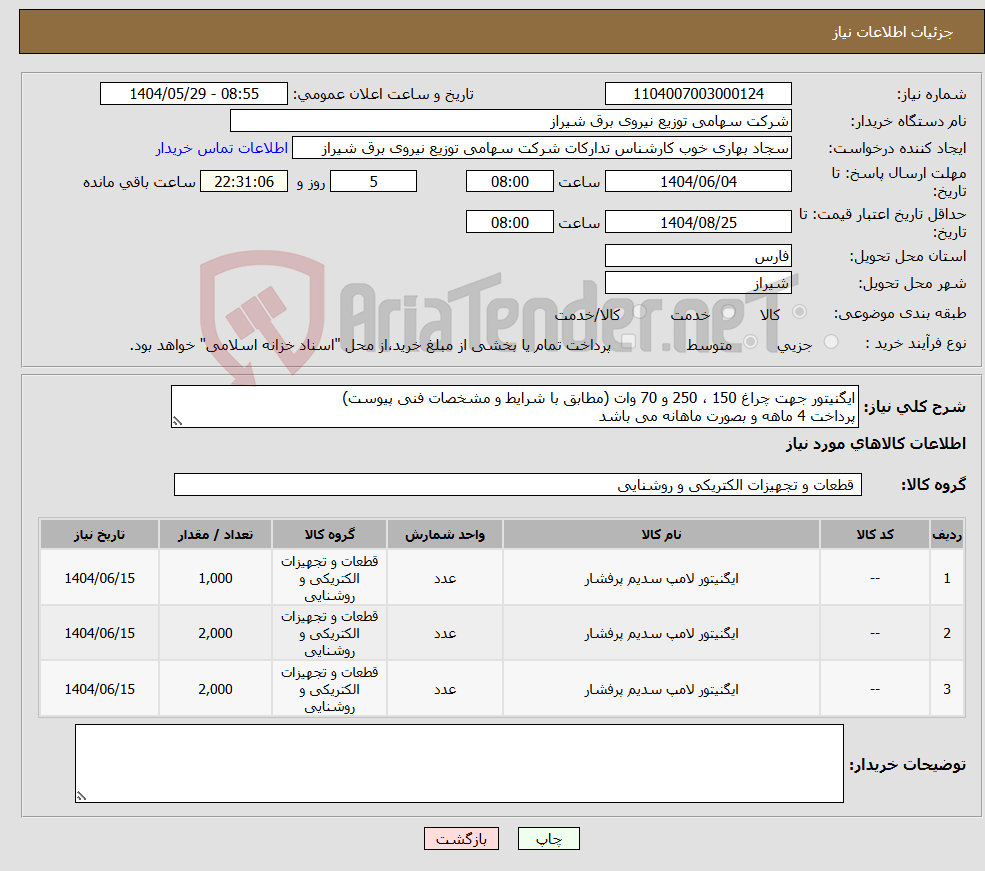Click the delivery city field شیراز
The width and height of the screenshot is (985, 871).
point(698,283)
